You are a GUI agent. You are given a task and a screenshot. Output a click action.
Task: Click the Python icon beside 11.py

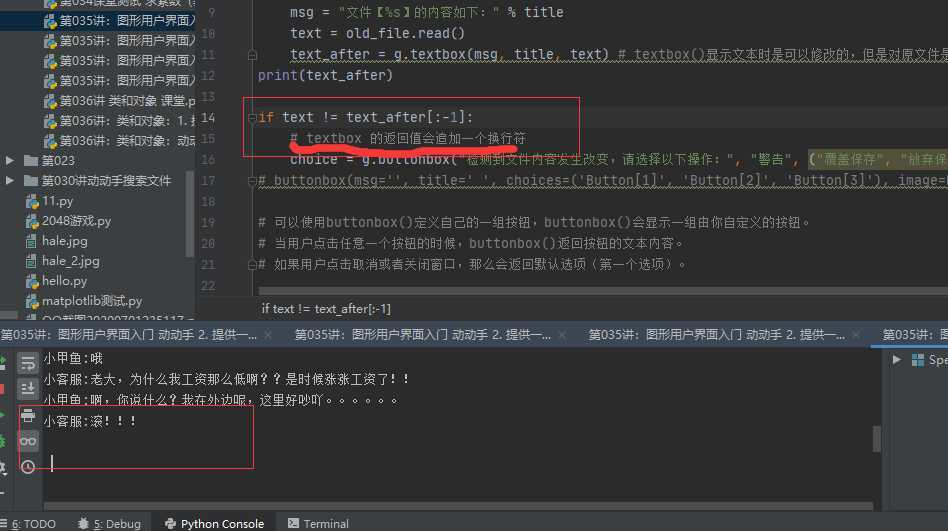(x=32, y=201)
